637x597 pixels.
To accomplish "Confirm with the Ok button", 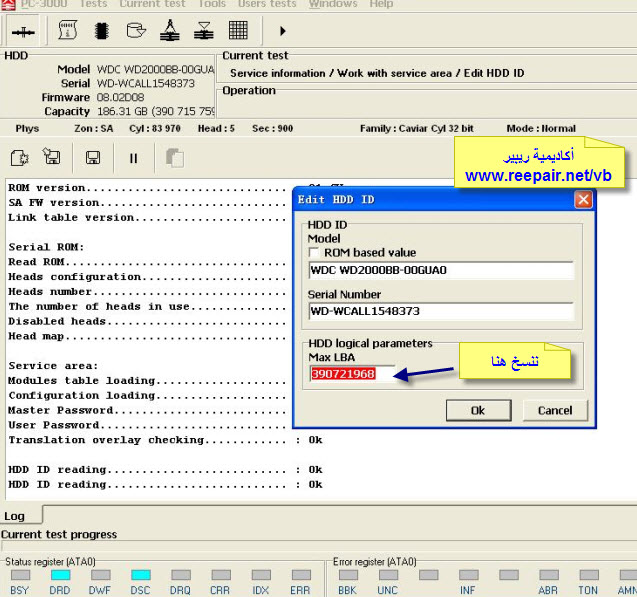I will pyautogui.click(x=478, y=411).
